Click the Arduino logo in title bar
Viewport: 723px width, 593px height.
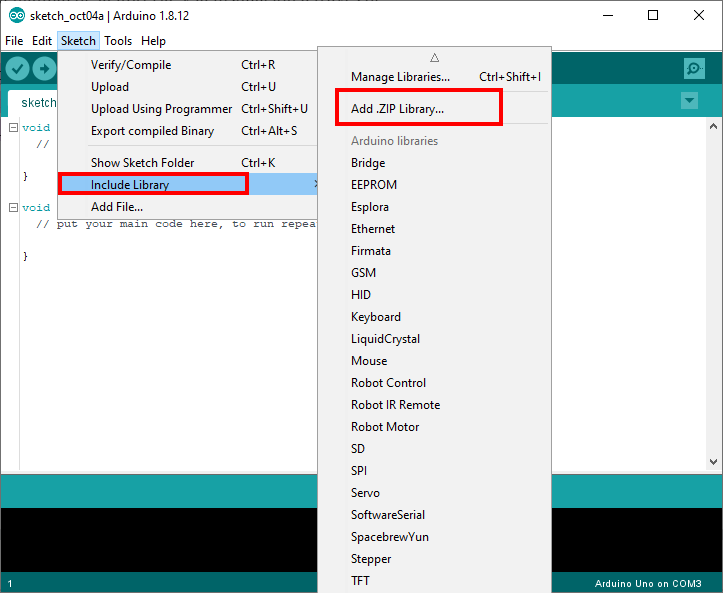pos(17,16)
